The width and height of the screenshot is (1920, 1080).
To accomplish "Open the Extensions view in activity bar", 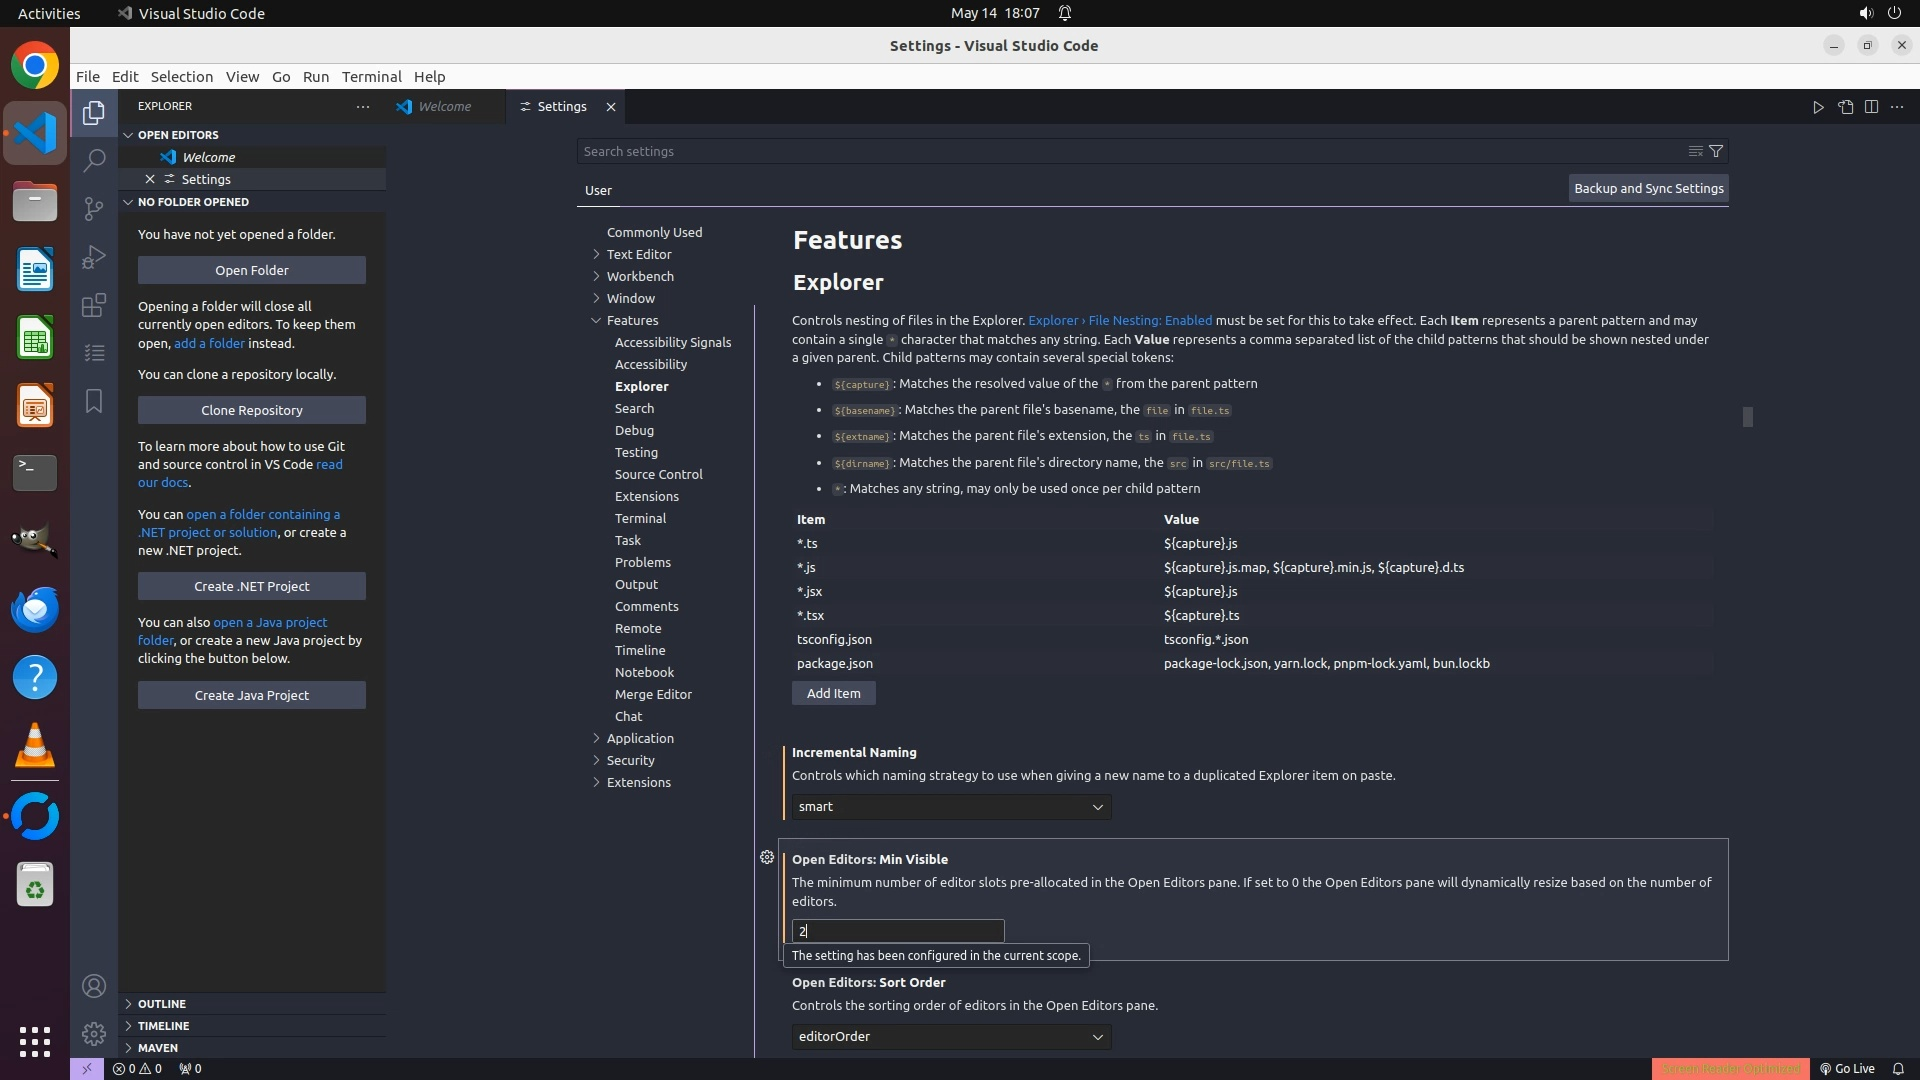I will 94,305.
